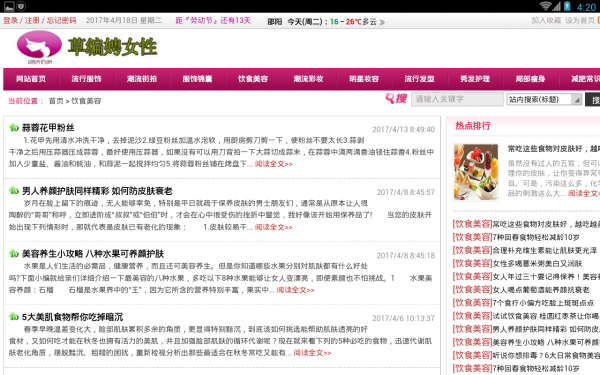Click 阅读全文 under 男人养颜护肤 article
Screen dimensions: 600x375
point(274,227)
